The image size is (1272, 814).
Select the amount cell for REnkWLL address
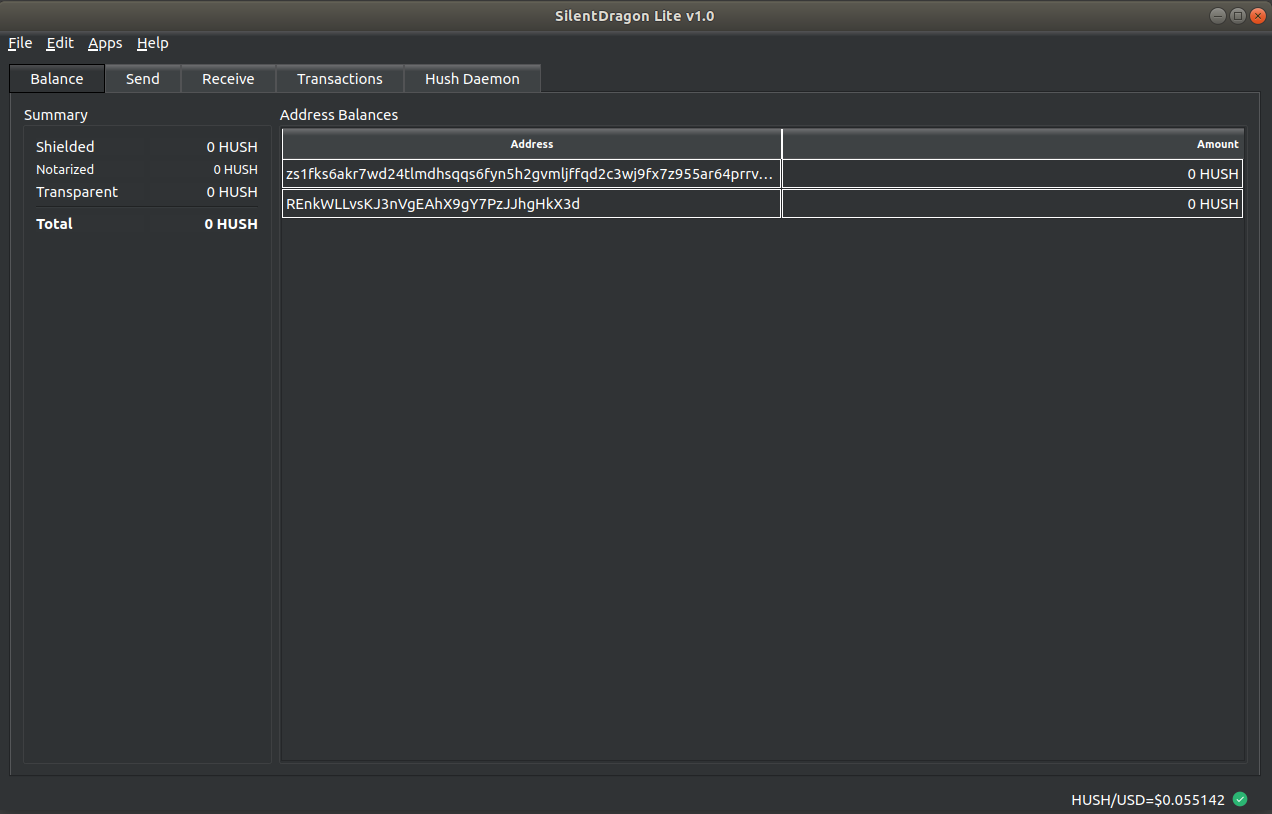(1013, 204)
